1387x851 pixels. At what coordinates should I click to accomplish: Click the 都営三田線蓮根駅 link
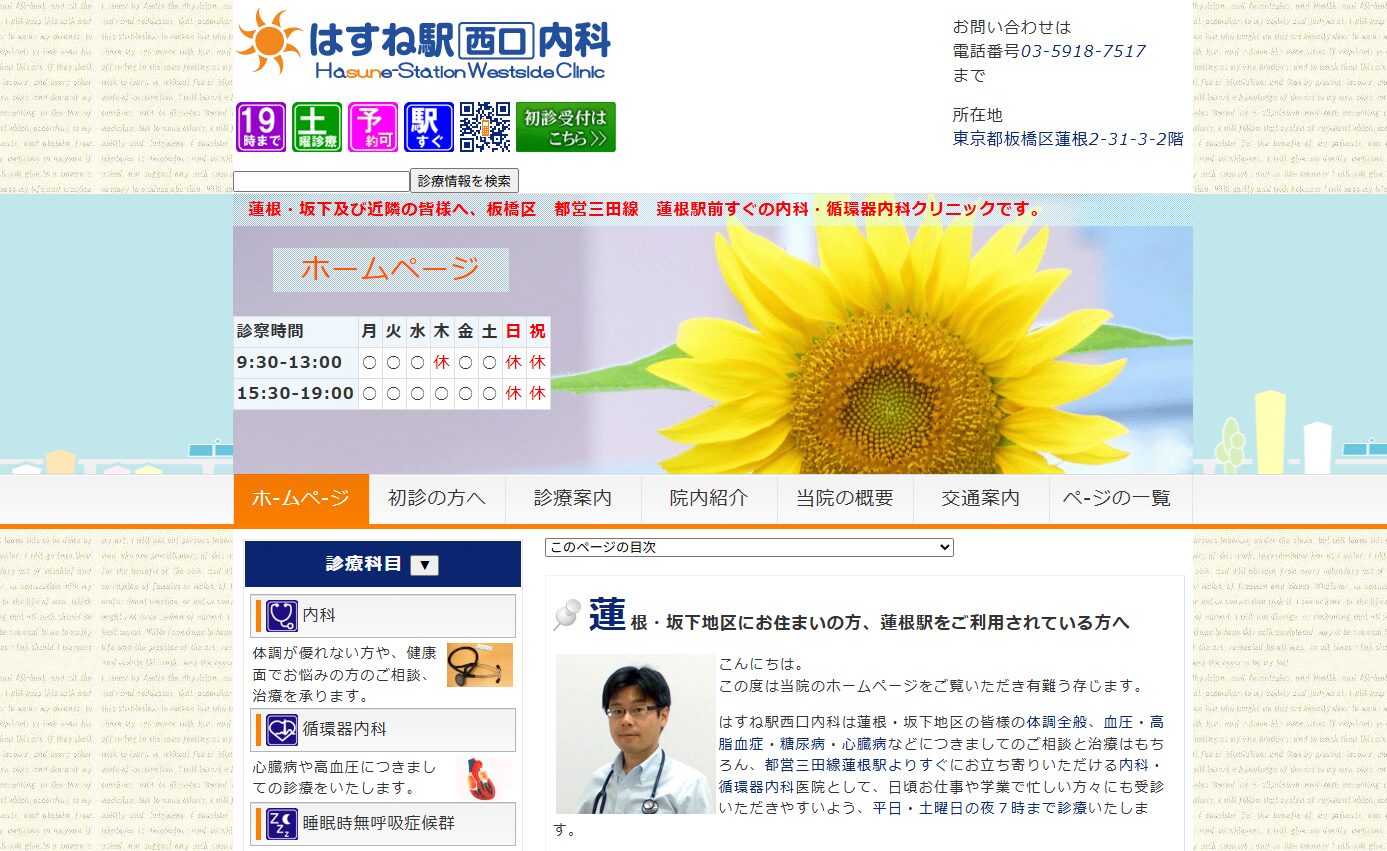[826, 765]
